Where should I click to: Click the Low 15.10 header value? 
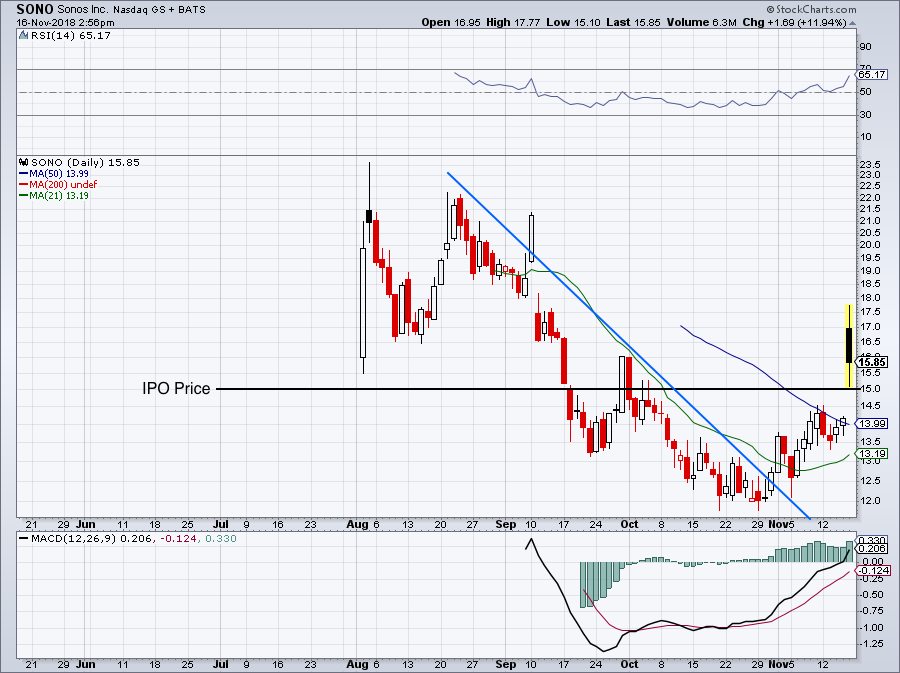pyautogui.click(x=573, y=22)
